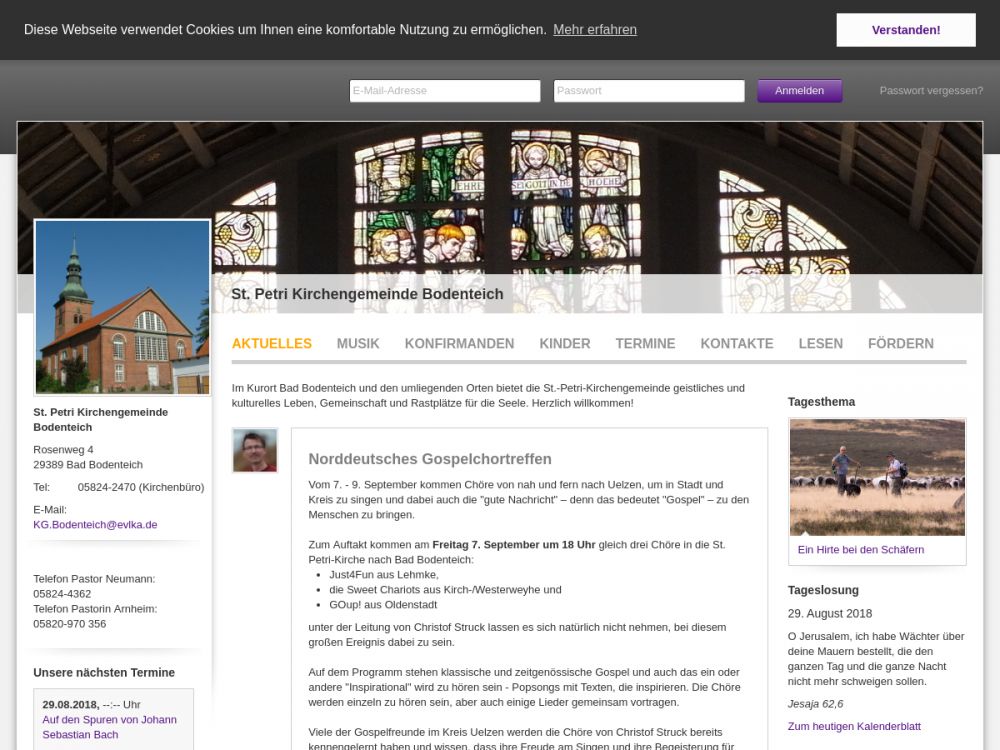The width and height of the screenshot is (1000, 750).
Task: Open the Johann Sebastian Bach event link
Action: (109, 727)
